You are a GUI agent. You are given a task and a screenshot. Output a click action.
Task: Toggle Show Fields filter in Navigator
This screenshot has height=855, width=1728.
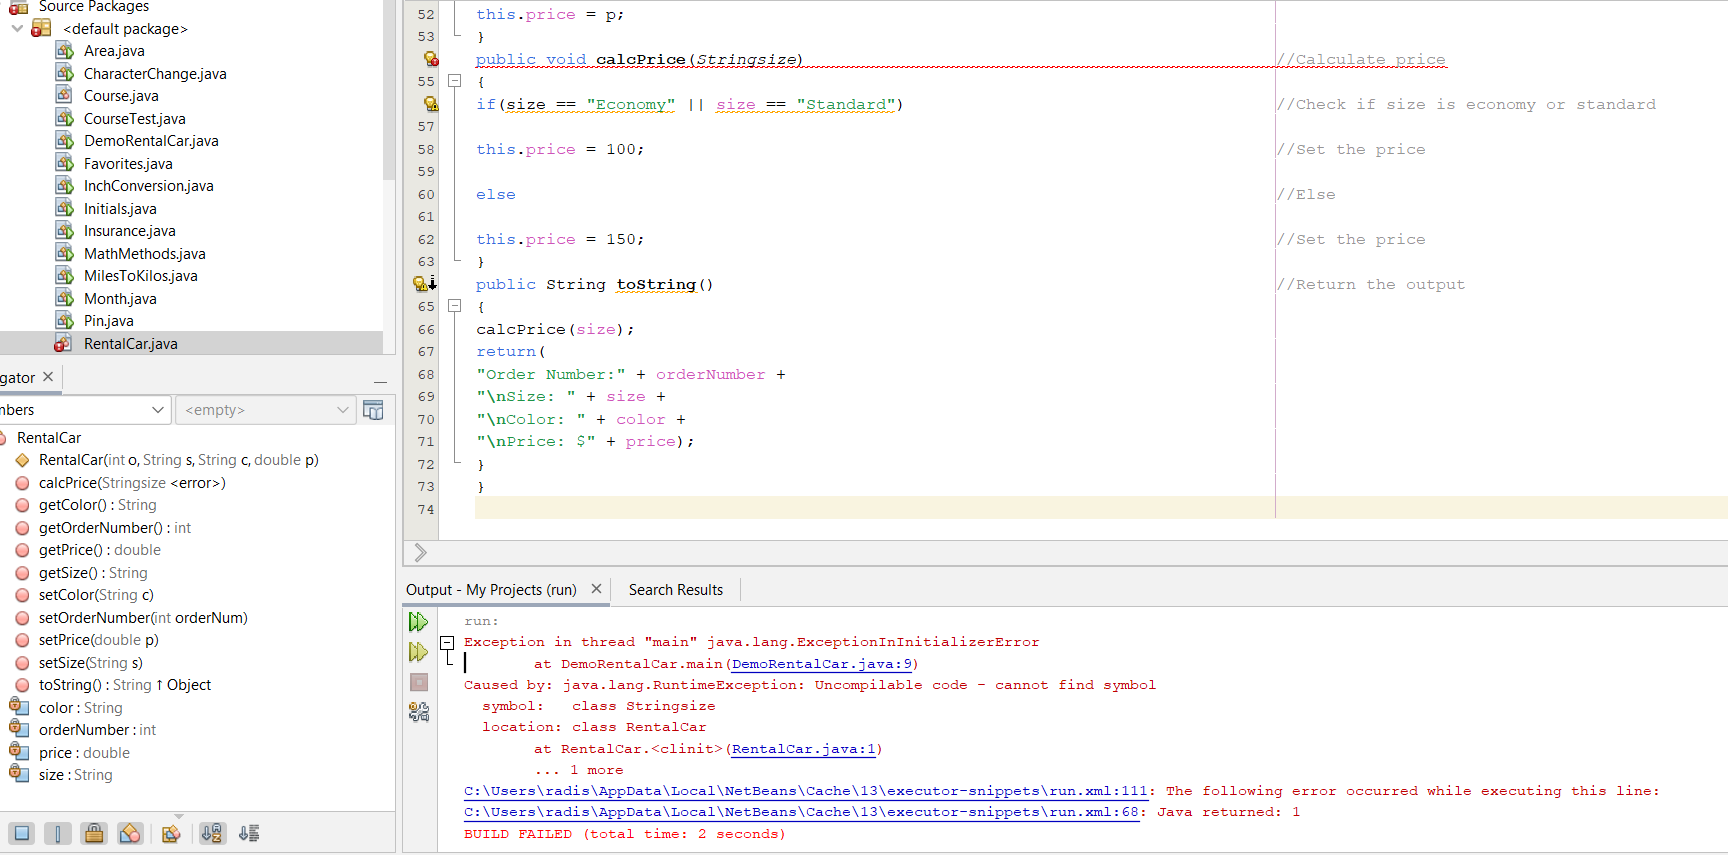tap(58, 833)
